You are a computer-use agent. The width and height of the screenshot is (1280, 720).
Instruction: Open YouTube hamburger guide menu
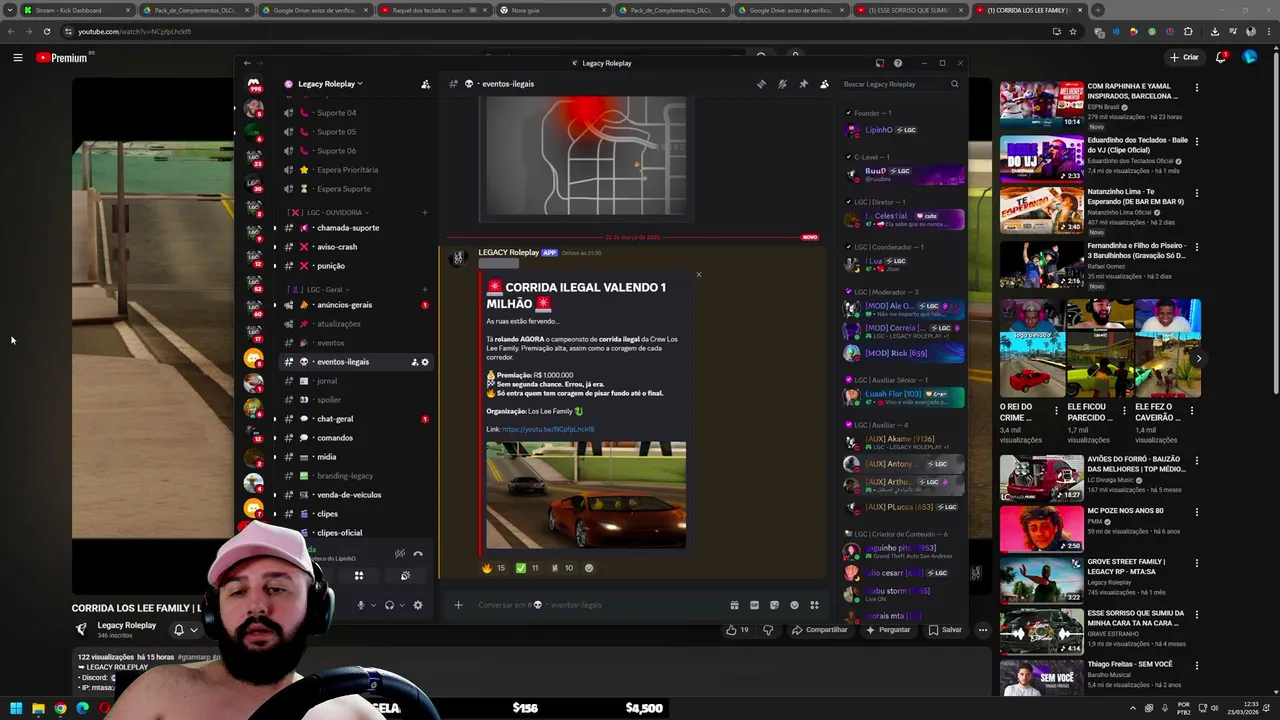[17, 58]
